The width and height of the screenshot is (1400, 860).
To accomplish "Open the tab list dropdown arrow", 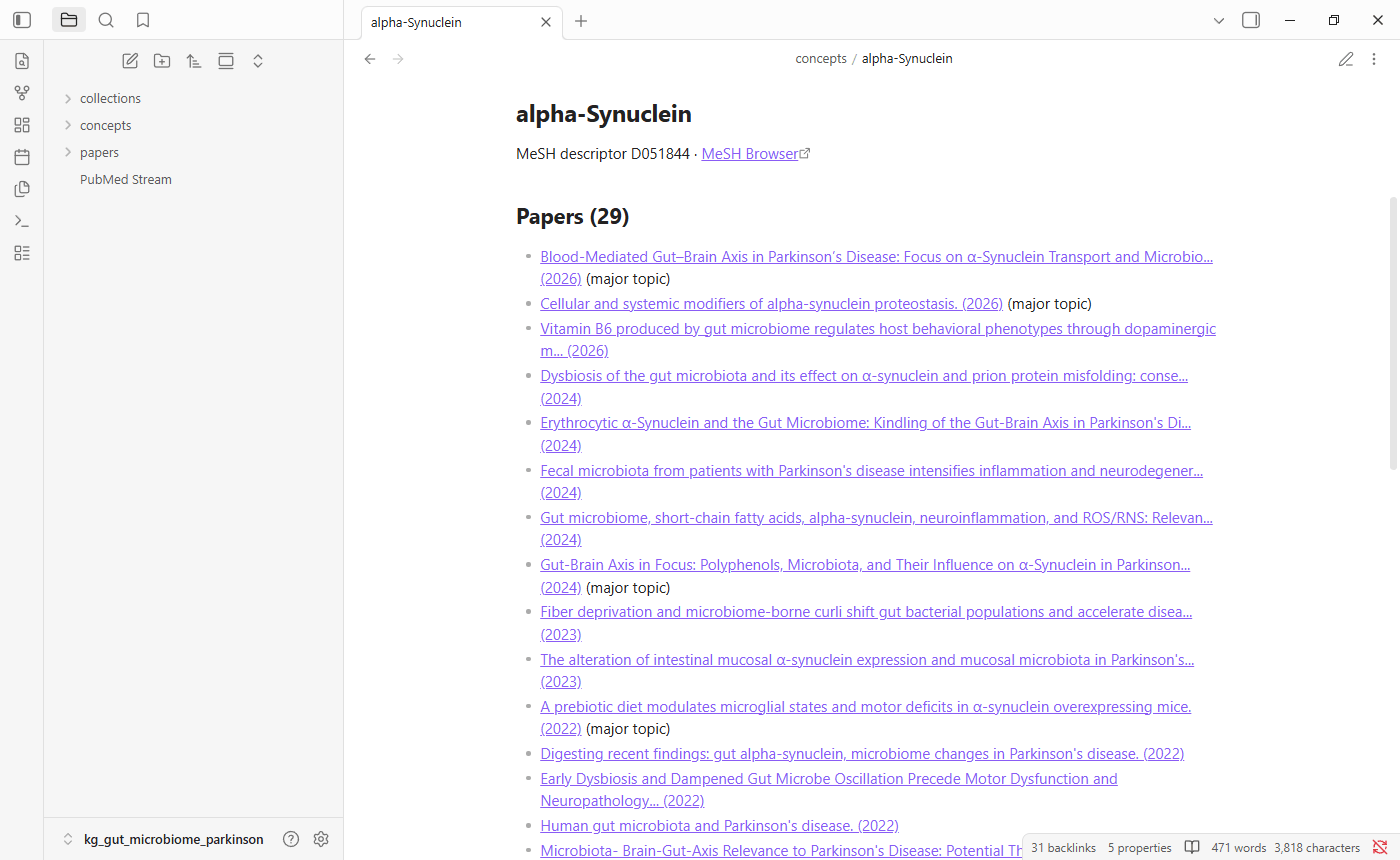I will click(x=1219, y=20).
